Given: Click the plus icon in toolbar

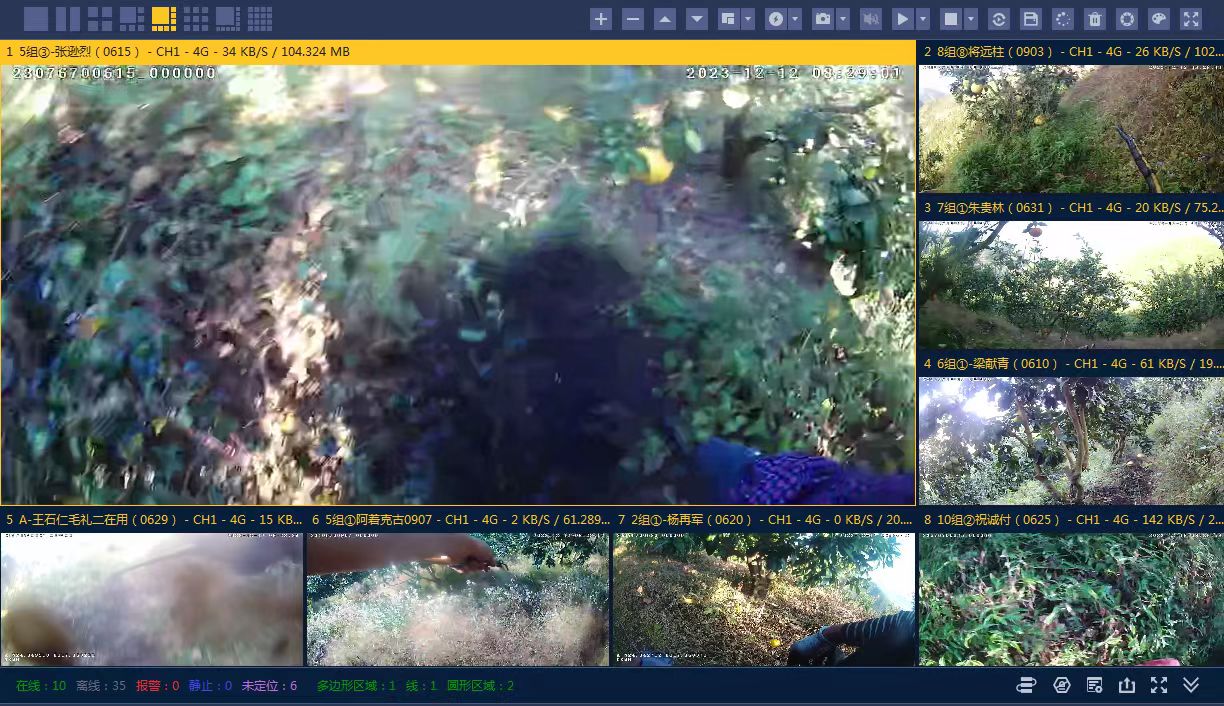Looking at the screenshot, I should click(601, 19).
